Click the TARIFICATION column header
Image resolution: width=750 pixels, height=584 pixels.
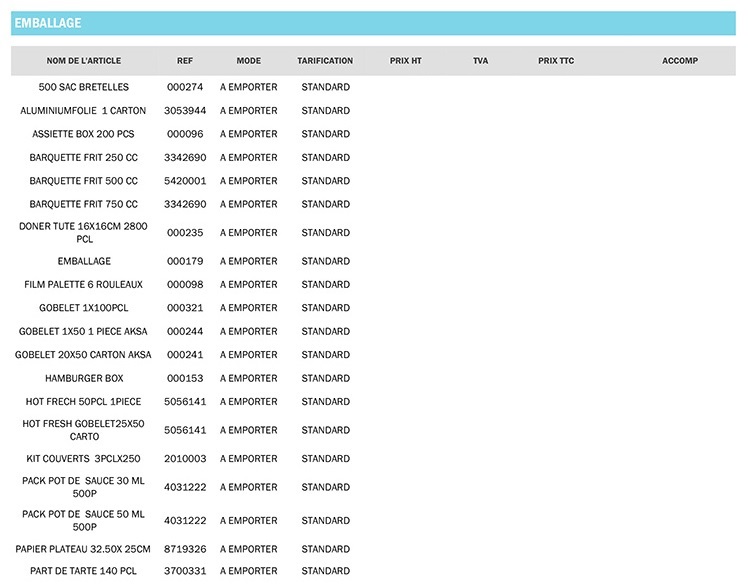tap(325, 61)
